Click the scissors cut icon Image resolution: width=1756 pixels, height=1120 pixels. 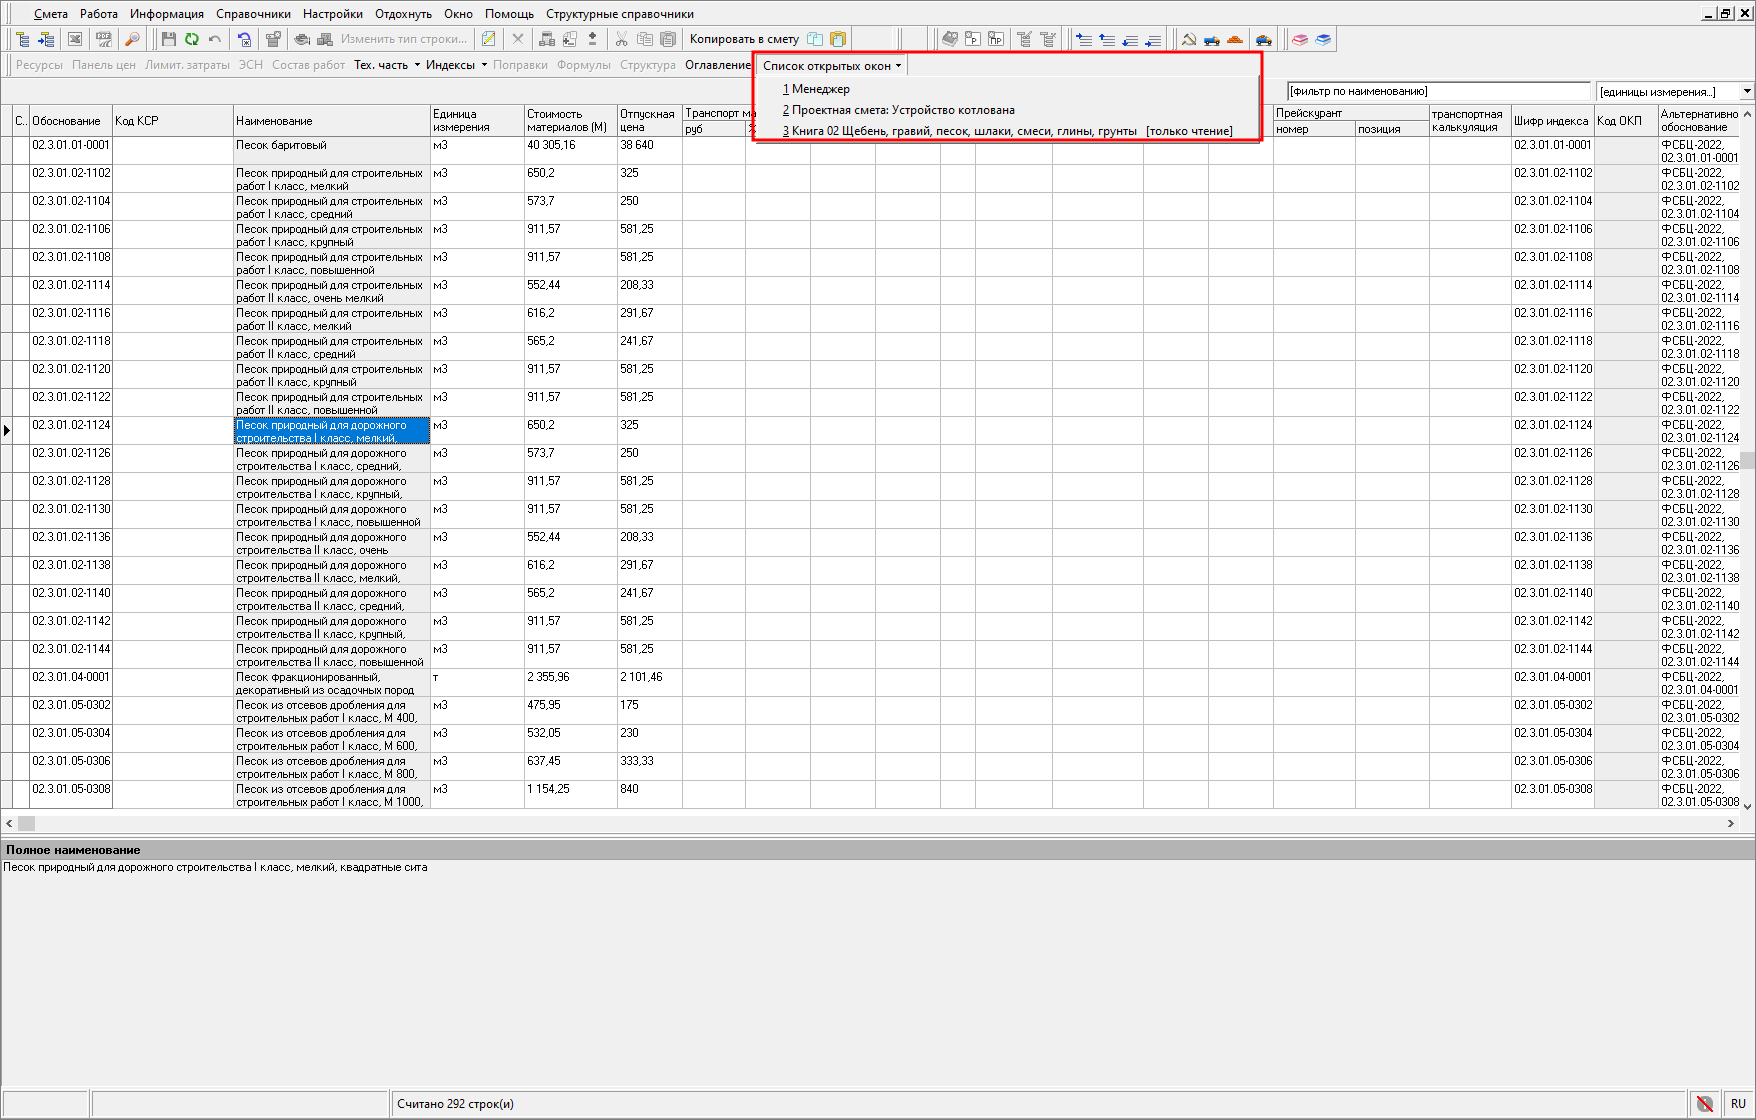(621, 39)
